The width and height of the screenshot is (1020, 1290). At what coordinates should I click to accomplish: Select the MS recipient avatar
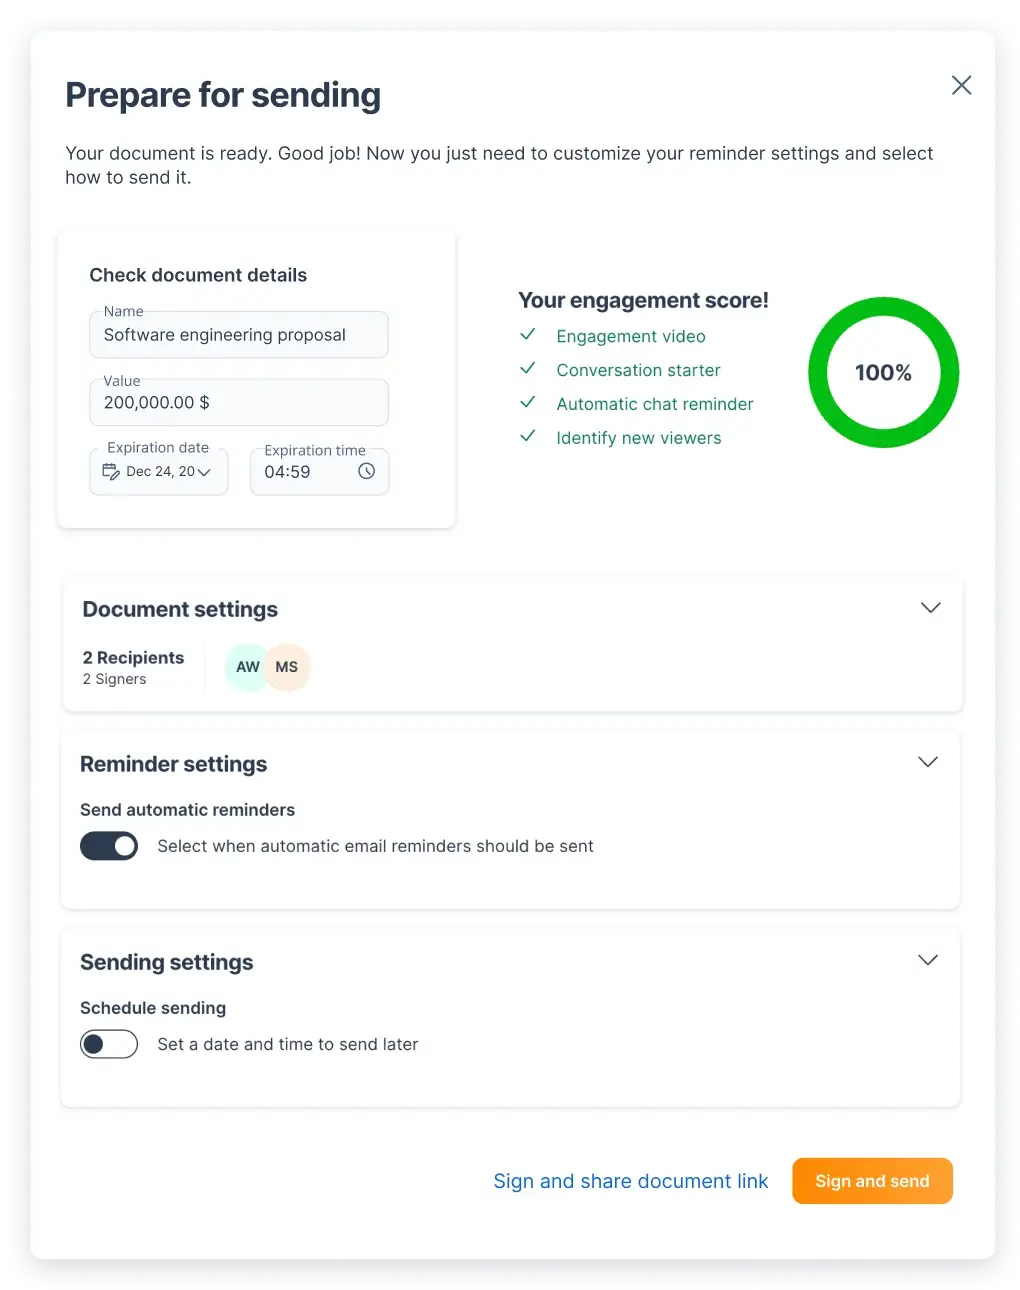(287, 667)
